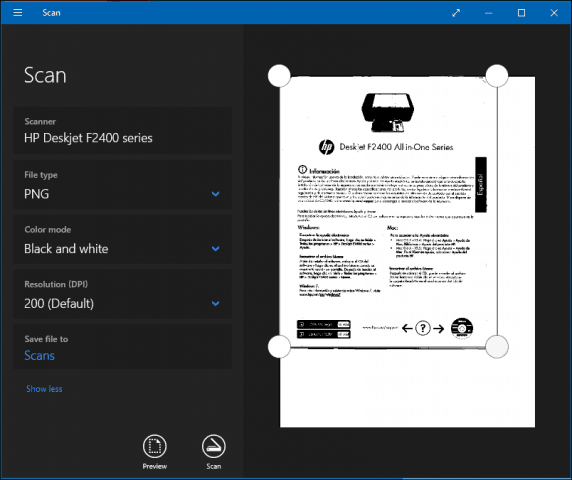Select the top-right crop handle

[497, 76]
